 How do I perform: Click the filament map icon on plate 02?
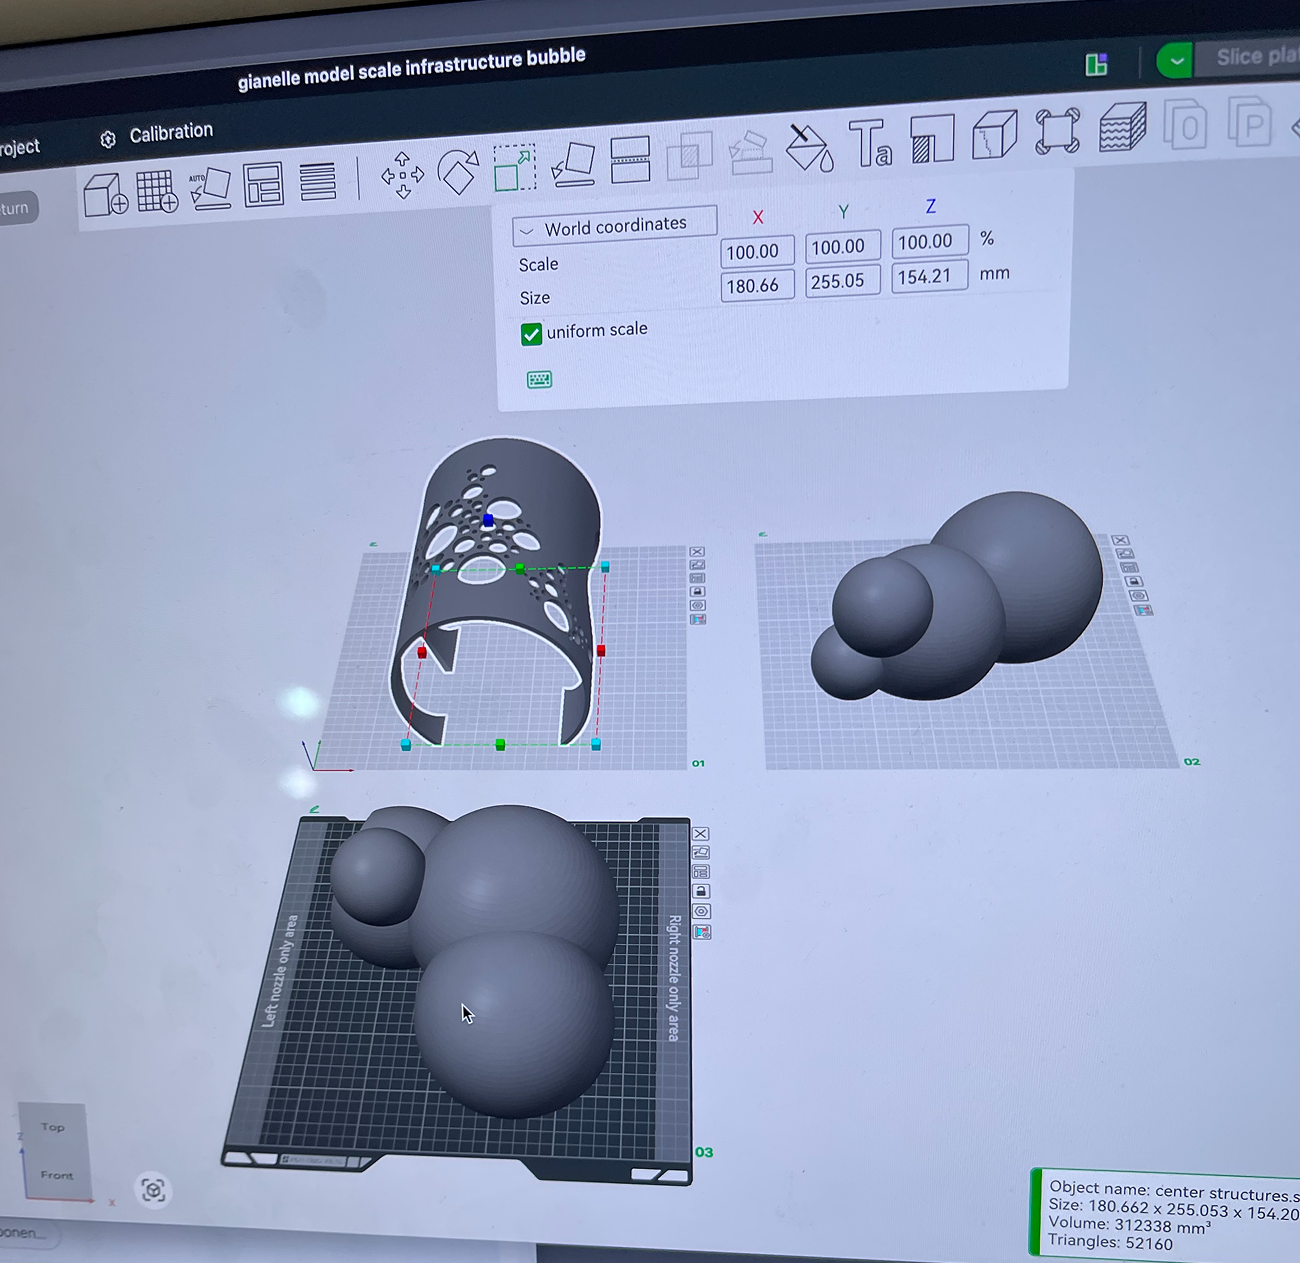click(1143, 610)
